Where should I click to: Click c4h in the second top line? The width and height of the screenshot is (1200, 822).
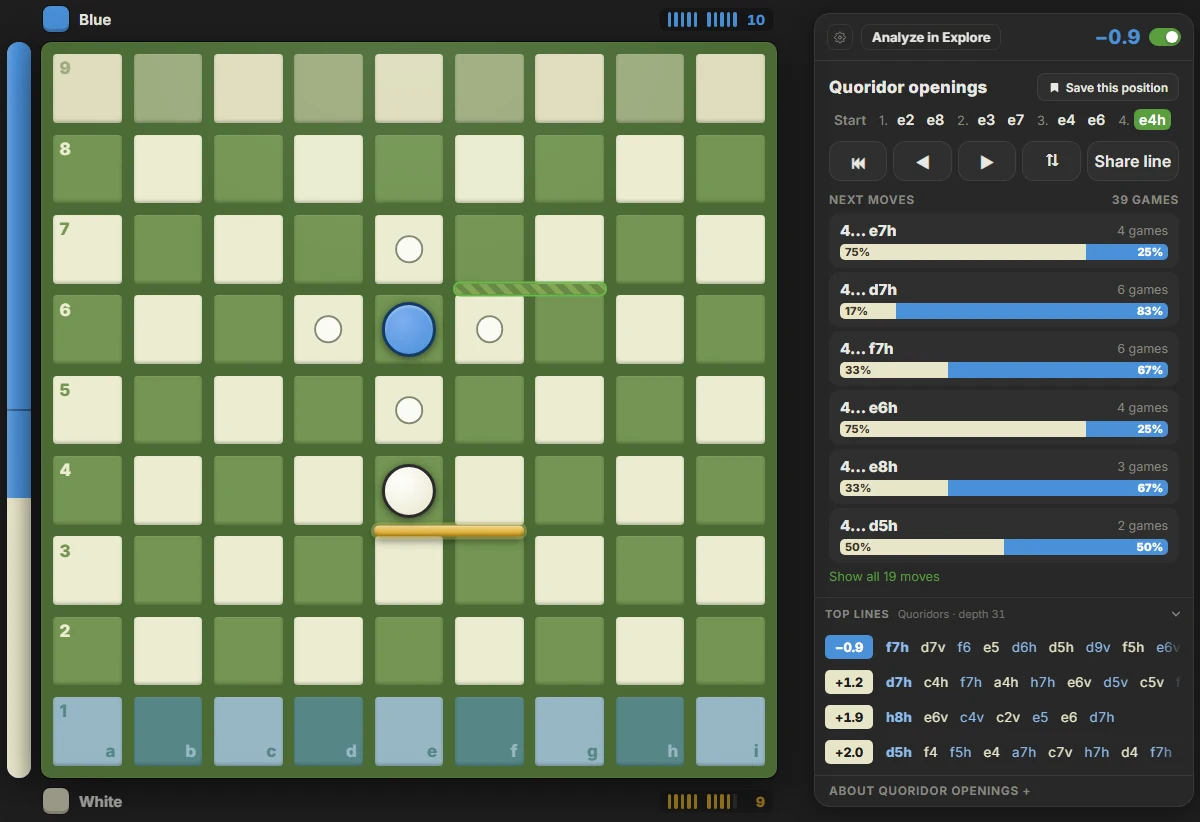936,682
